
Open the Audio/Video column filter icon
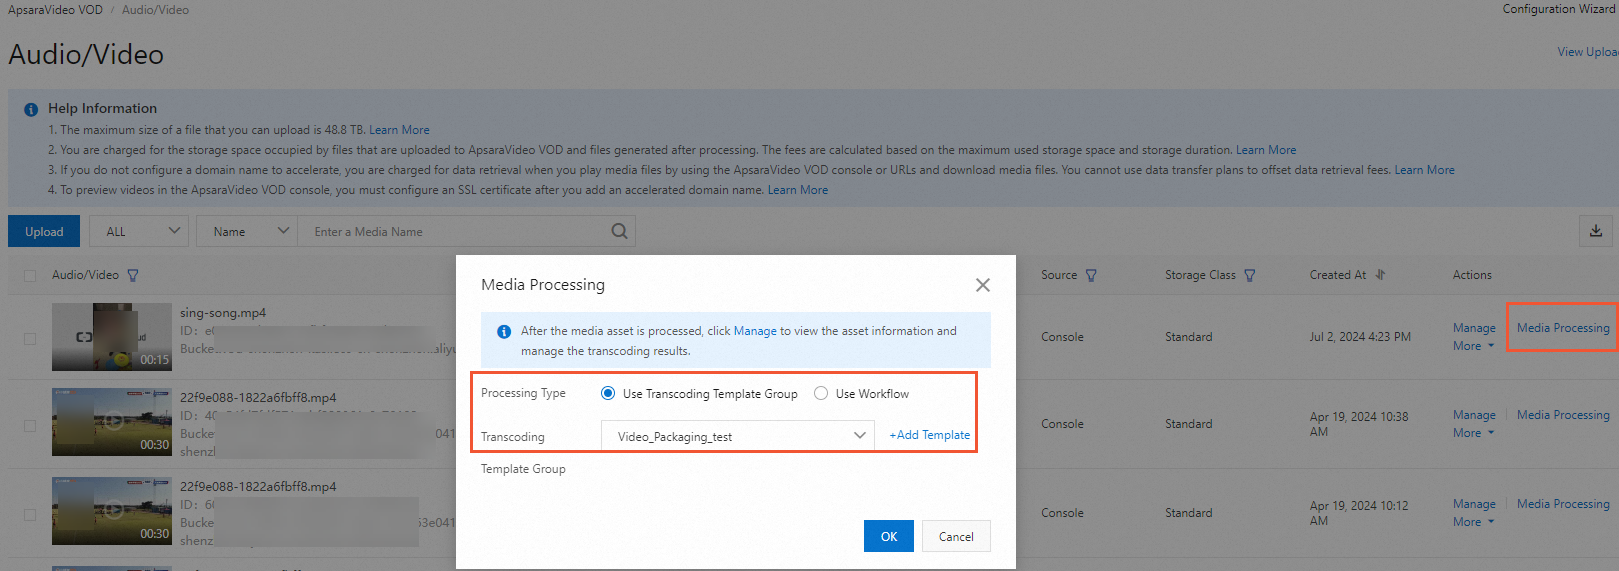click(133, 275)
